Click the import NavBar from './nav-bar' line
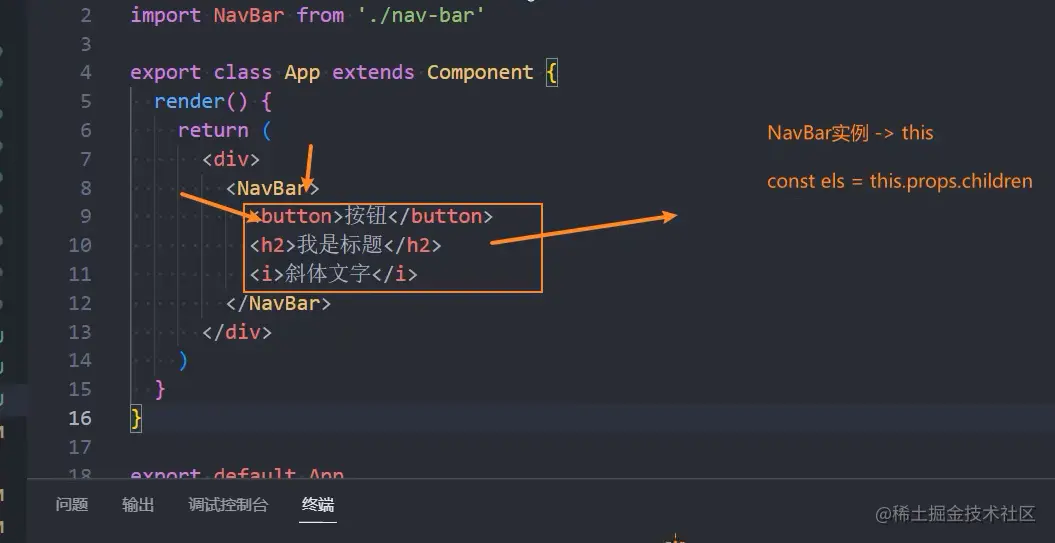Viewport: 1055px width, 543px height. tap(307, 15)
